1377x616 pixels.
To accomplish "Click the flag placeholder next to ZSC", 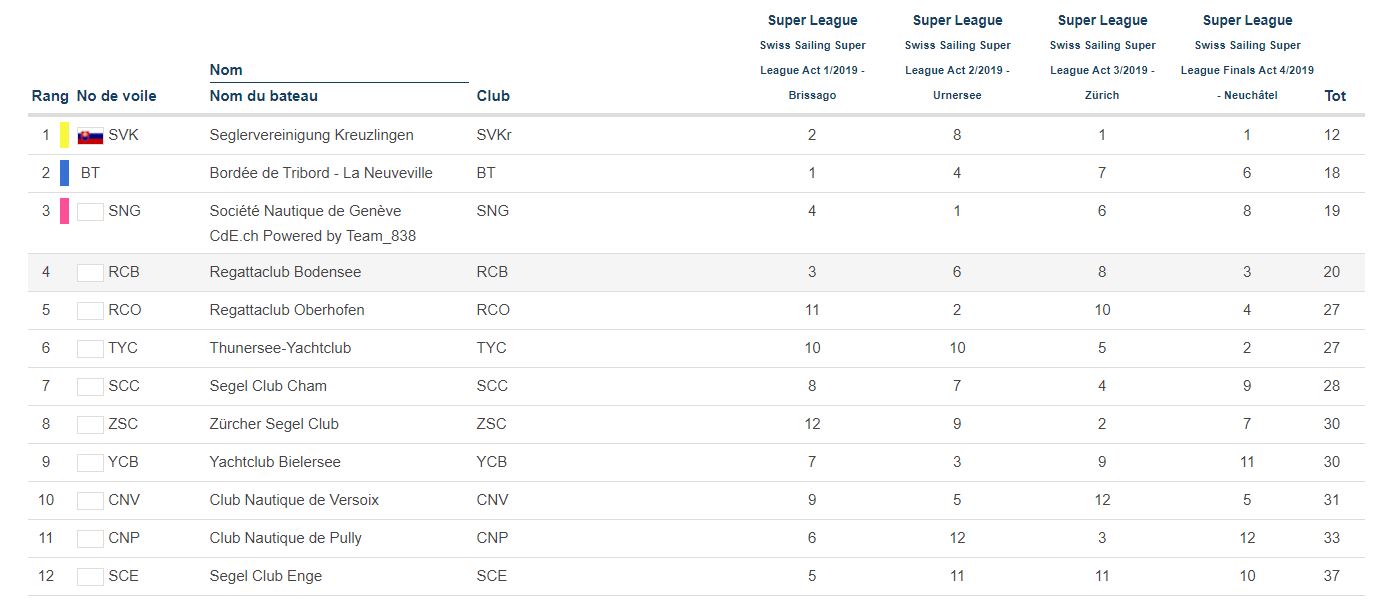I will (x=90, y=425).
